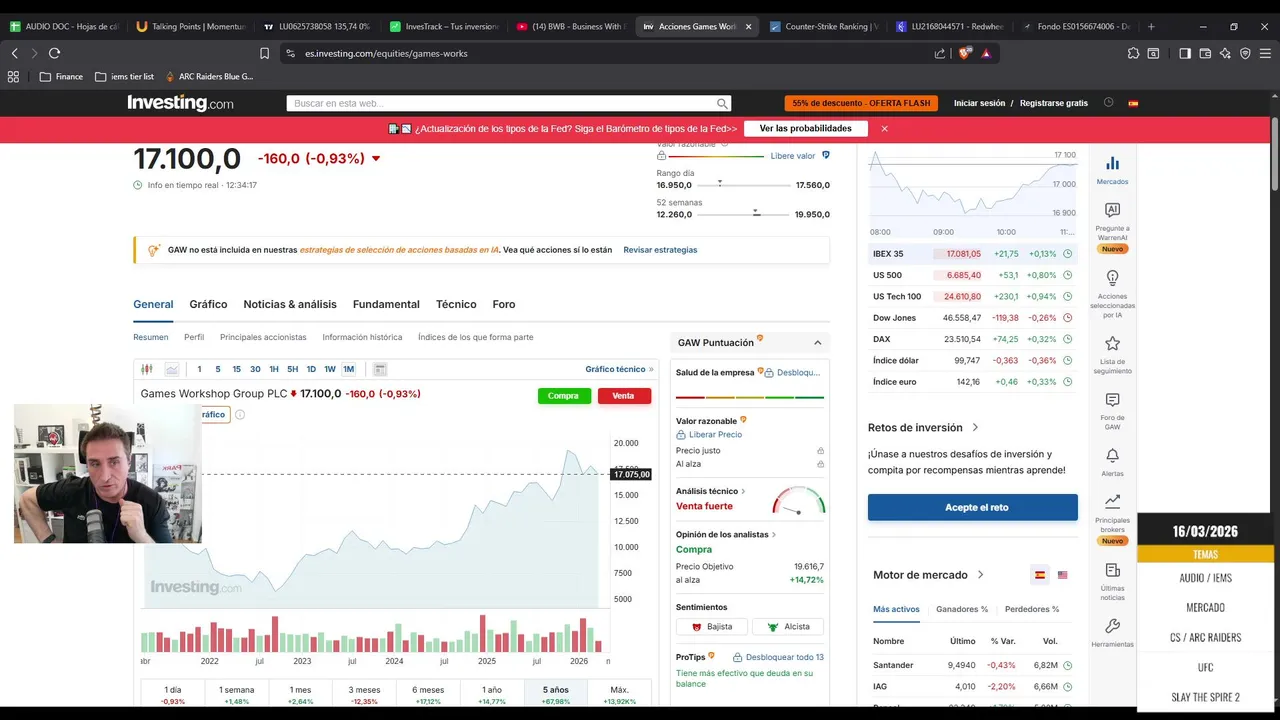Click the green Compra button
This screenshot has width=1280, height=720.
[x=563, y=396]
